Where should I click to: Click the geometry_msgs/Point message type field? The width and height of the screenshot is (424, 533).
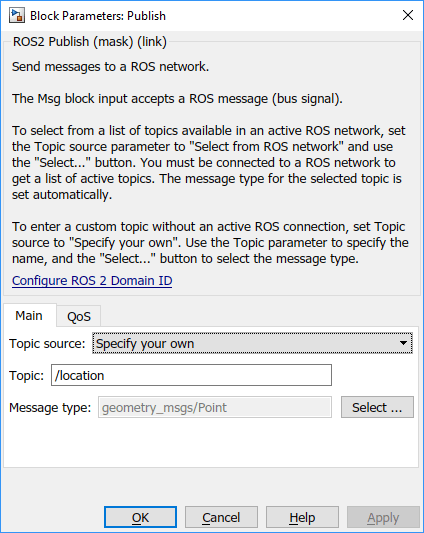pos(215,407)
